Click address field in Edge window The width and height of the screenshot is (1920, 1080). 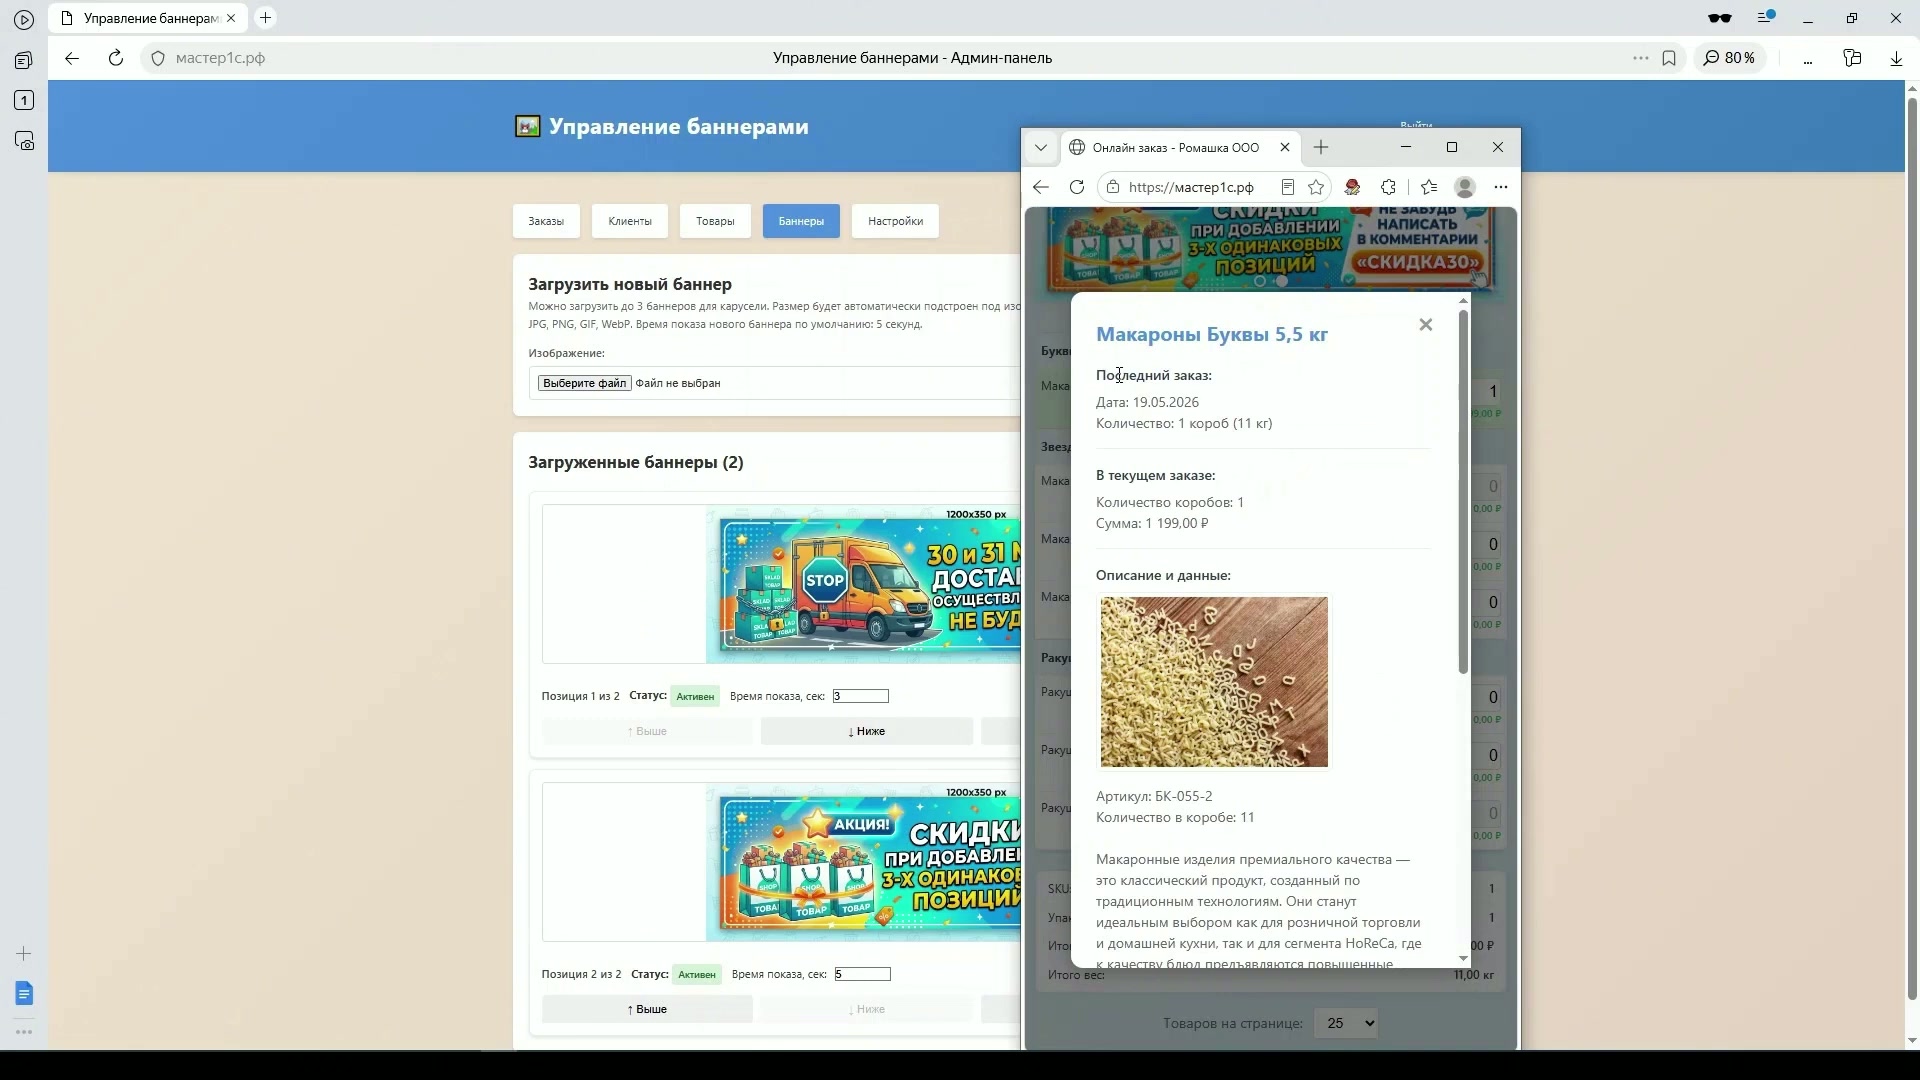click(1190, 187)
